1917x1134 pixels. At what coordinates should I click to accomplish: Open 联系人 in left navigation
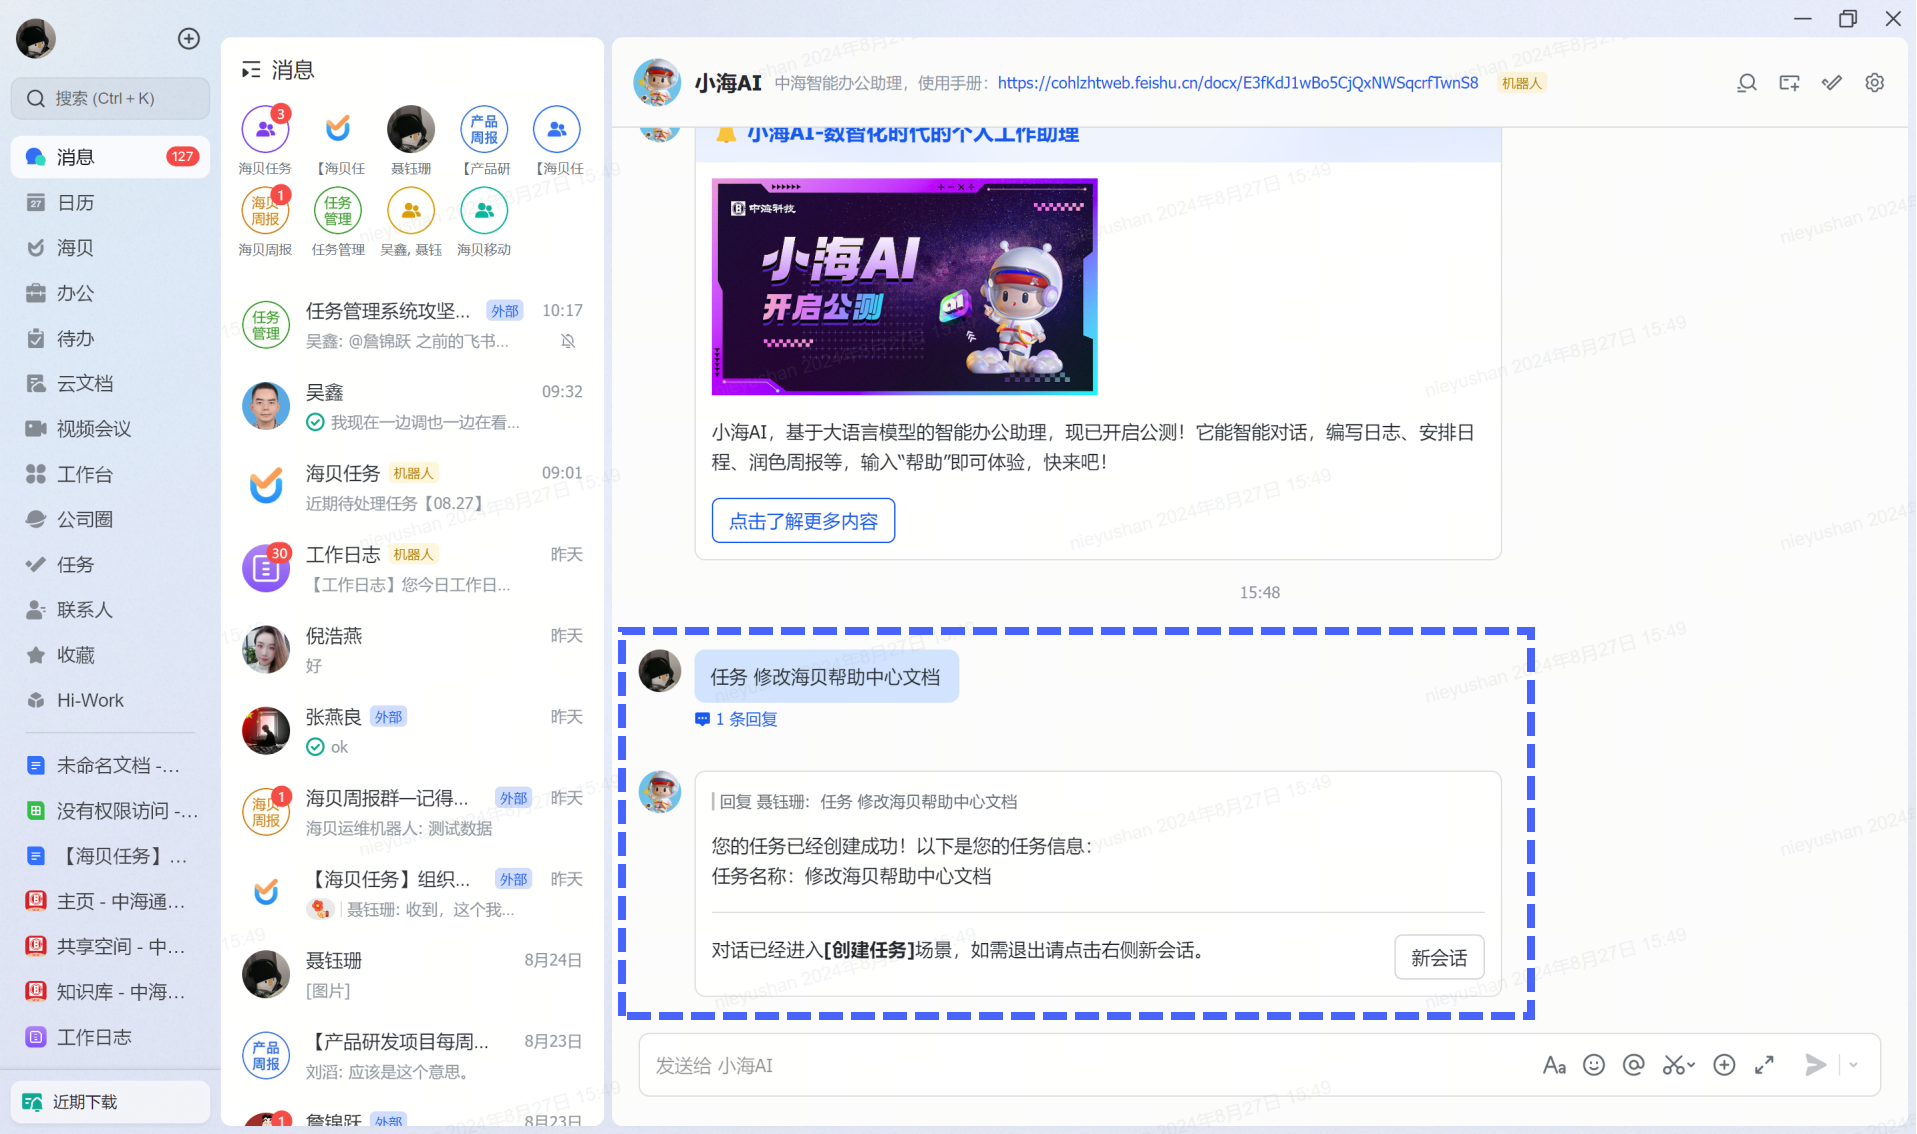[x=110, y=609]
